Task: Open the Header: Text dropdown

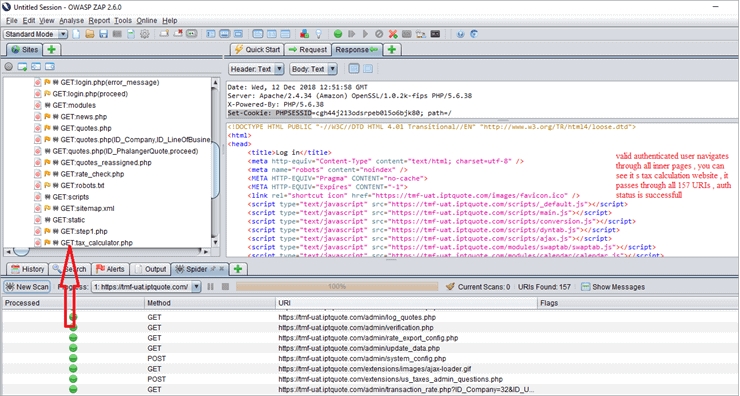Action: pyautogui.click(x=256, y=69)
